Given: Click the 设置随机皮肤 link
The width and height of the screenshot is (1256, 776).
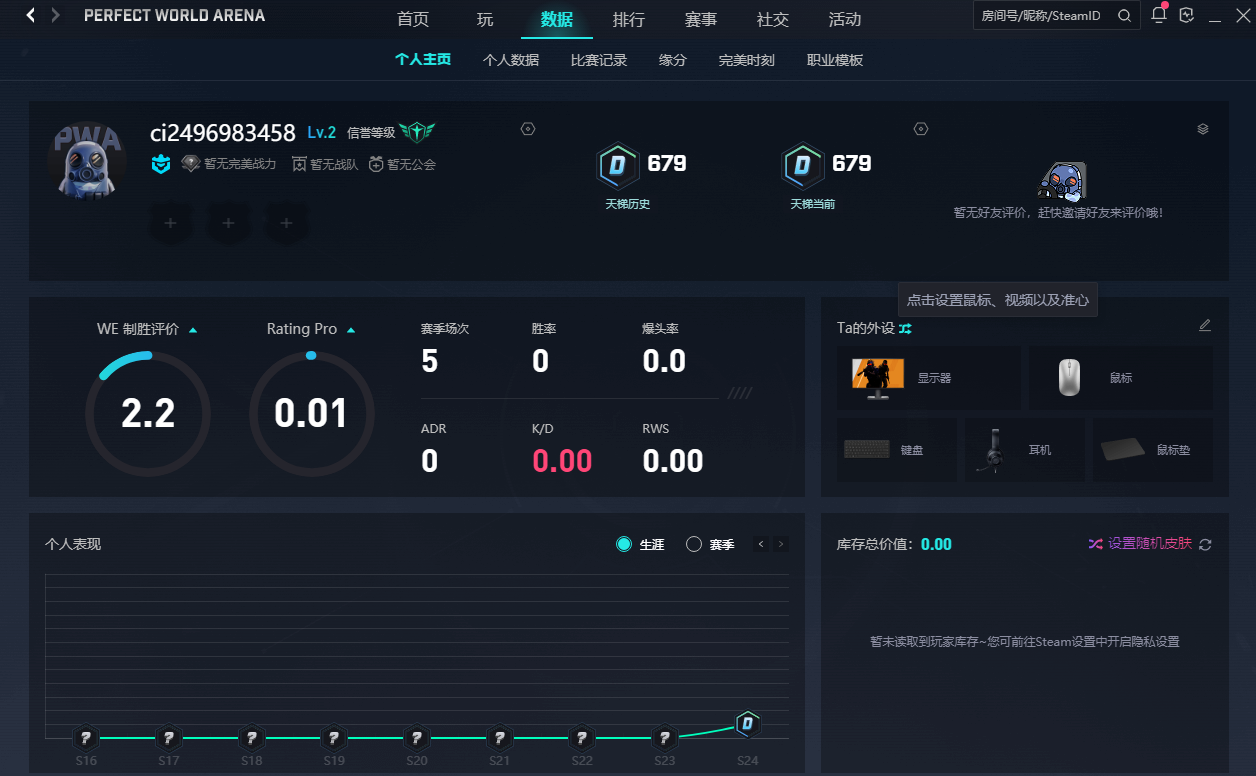Looking at the screenshot, I should click(x=1150, y=543).
